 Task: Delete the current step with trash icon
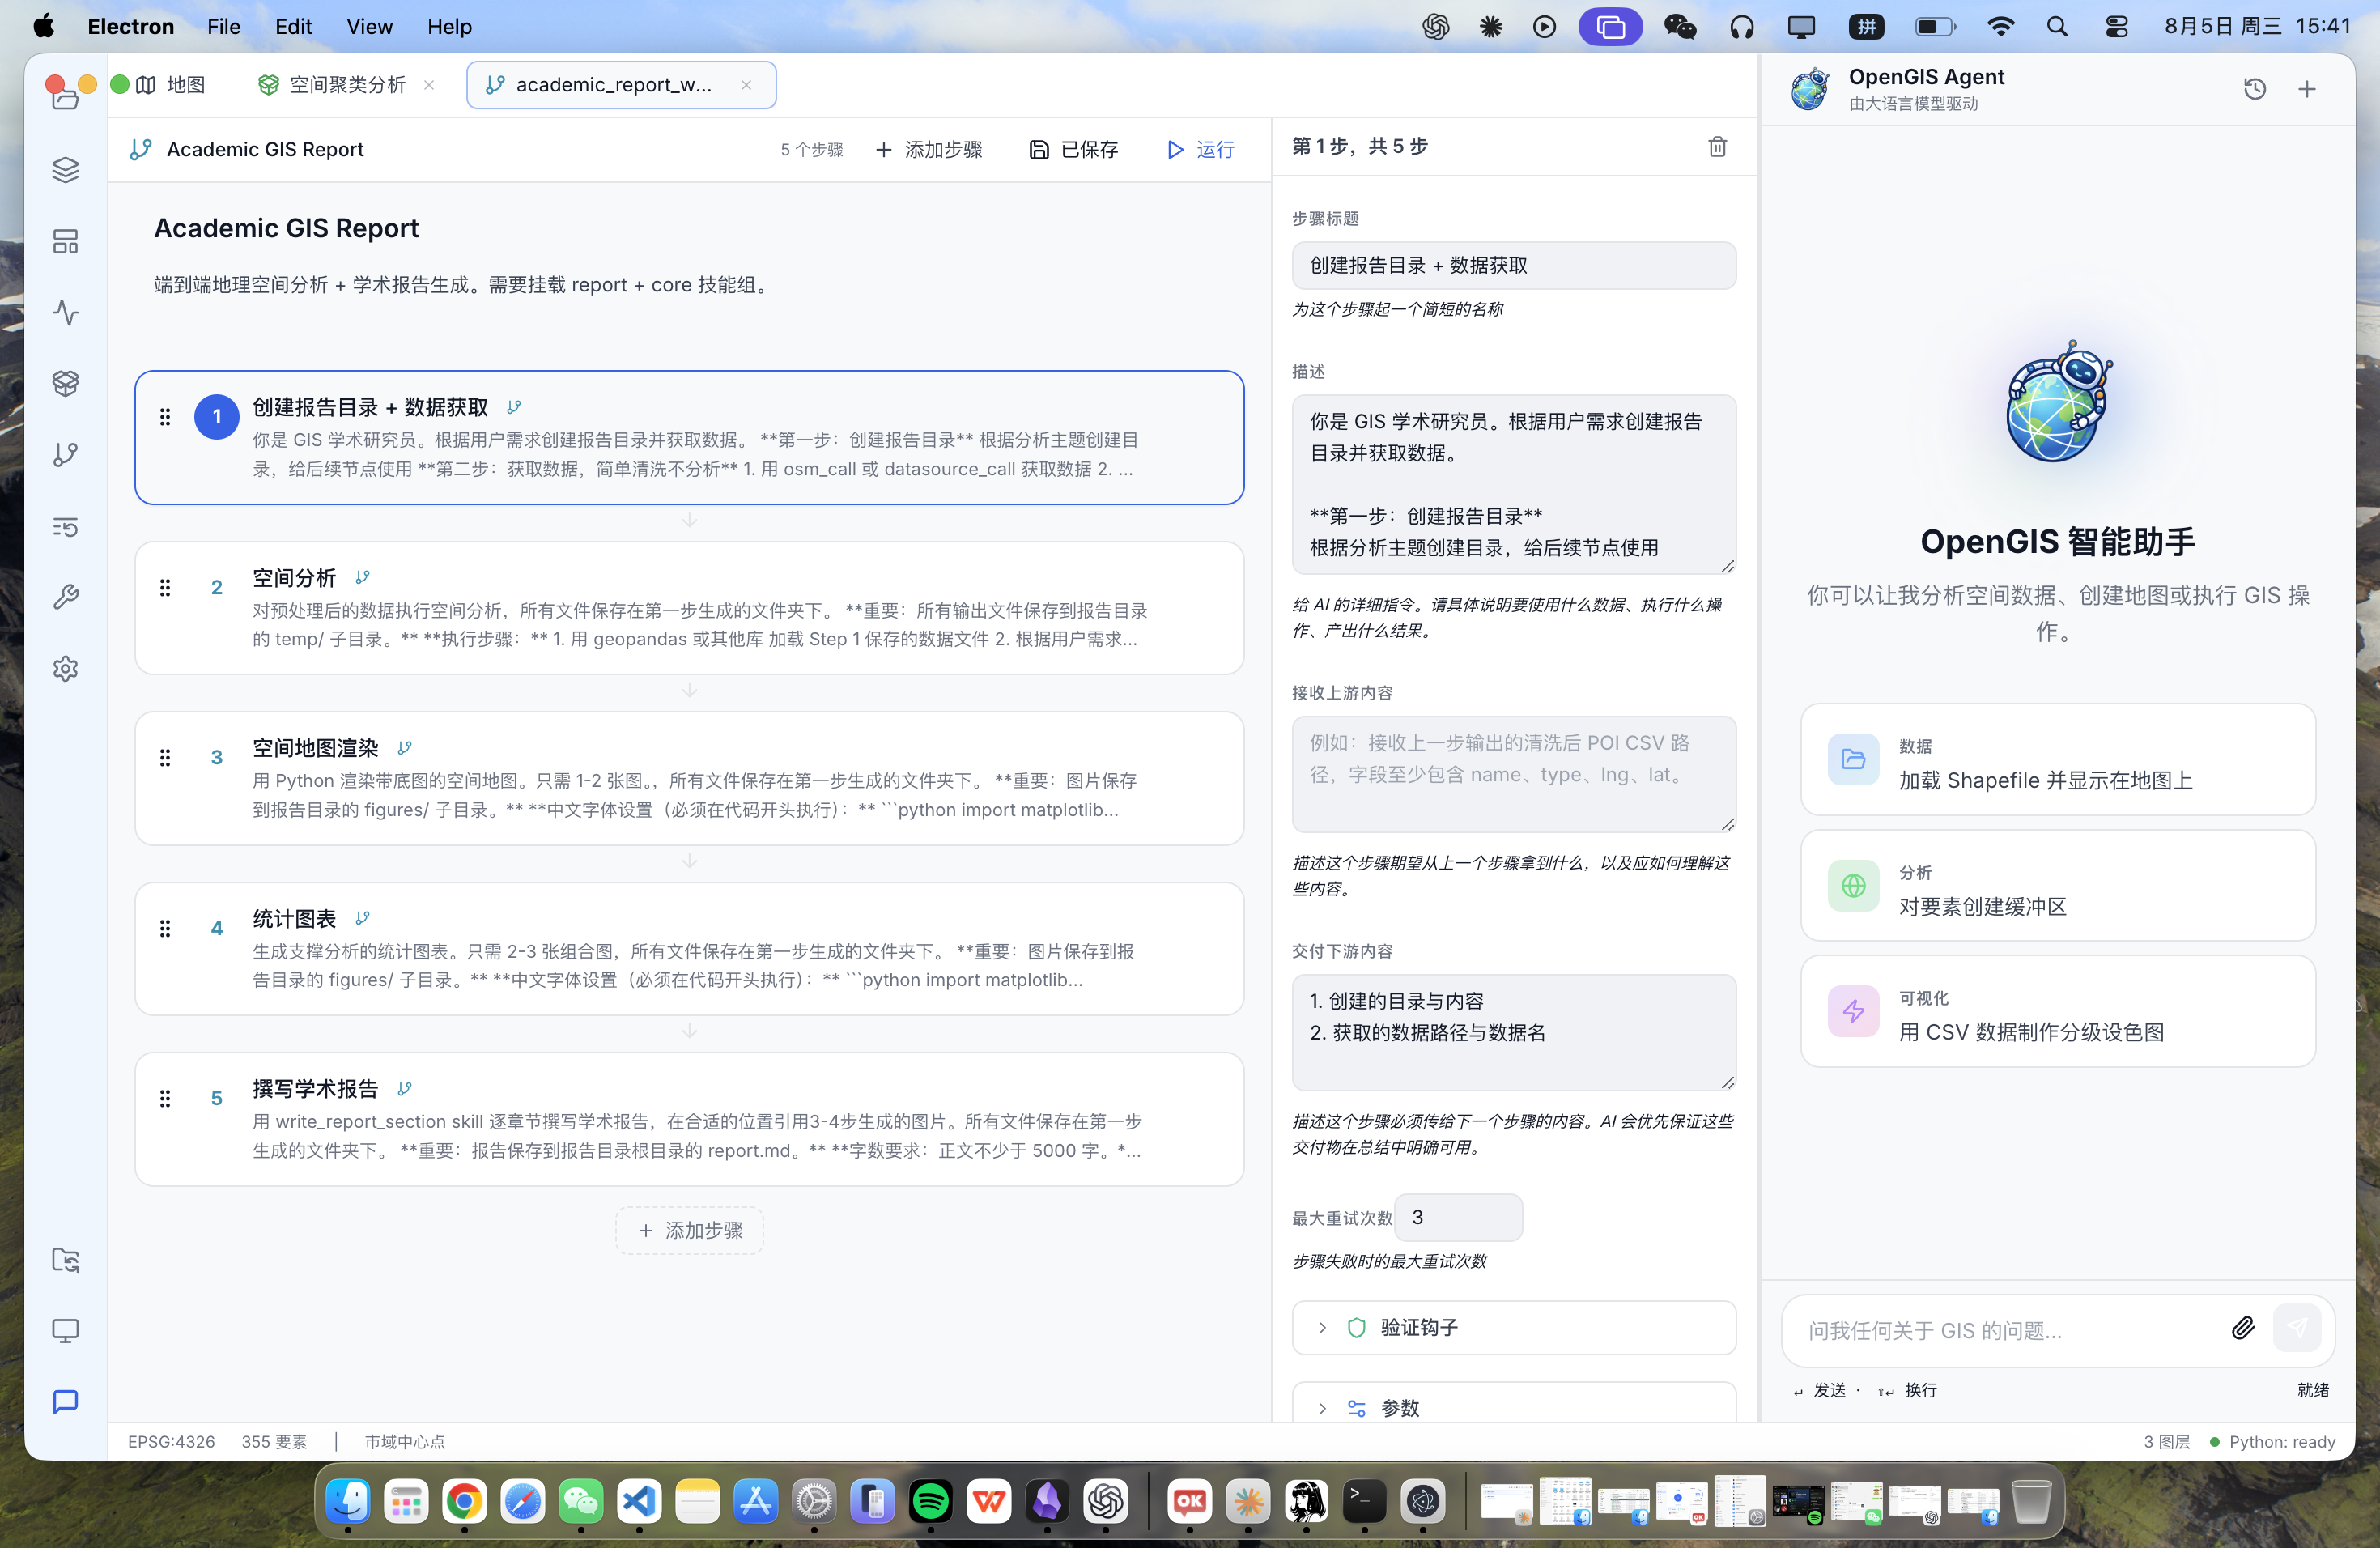[x=1717, y=147]
